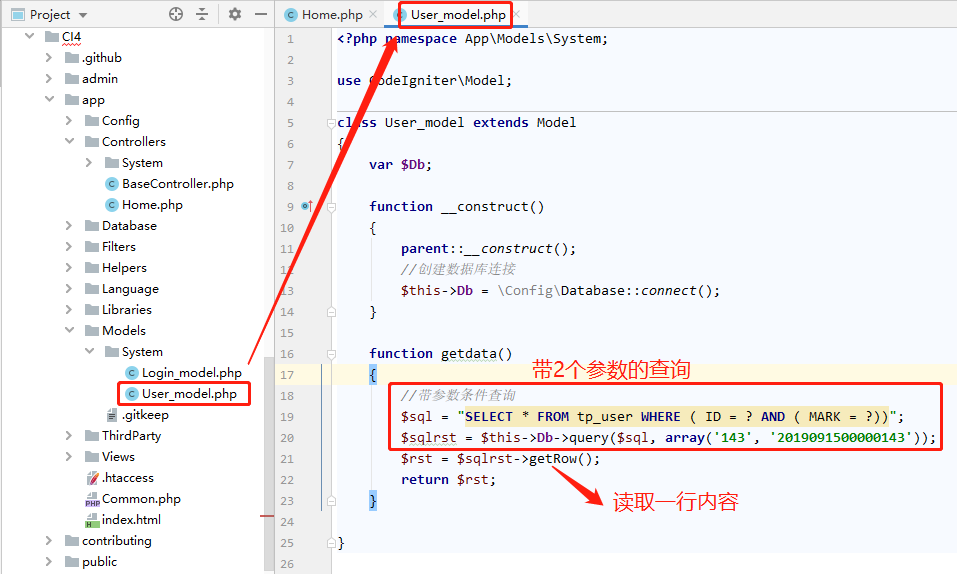Select the Config folder label

121,120
